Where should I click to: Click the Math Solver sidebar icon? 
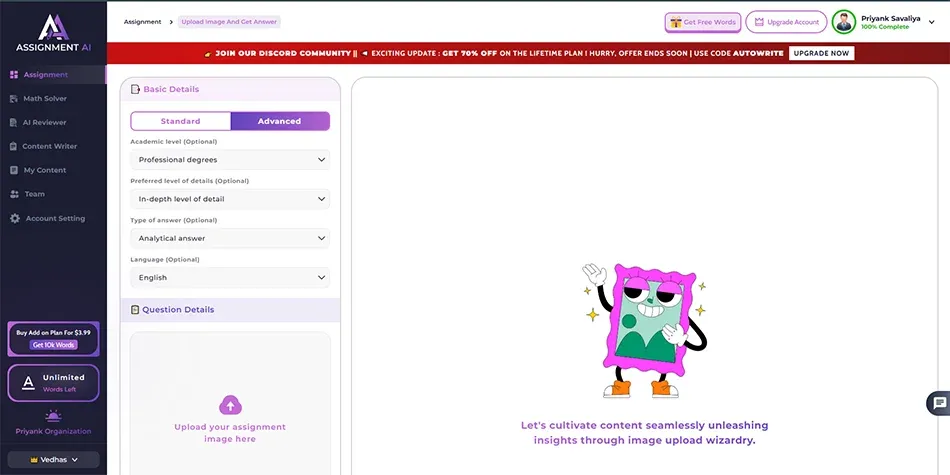[14, 99]
